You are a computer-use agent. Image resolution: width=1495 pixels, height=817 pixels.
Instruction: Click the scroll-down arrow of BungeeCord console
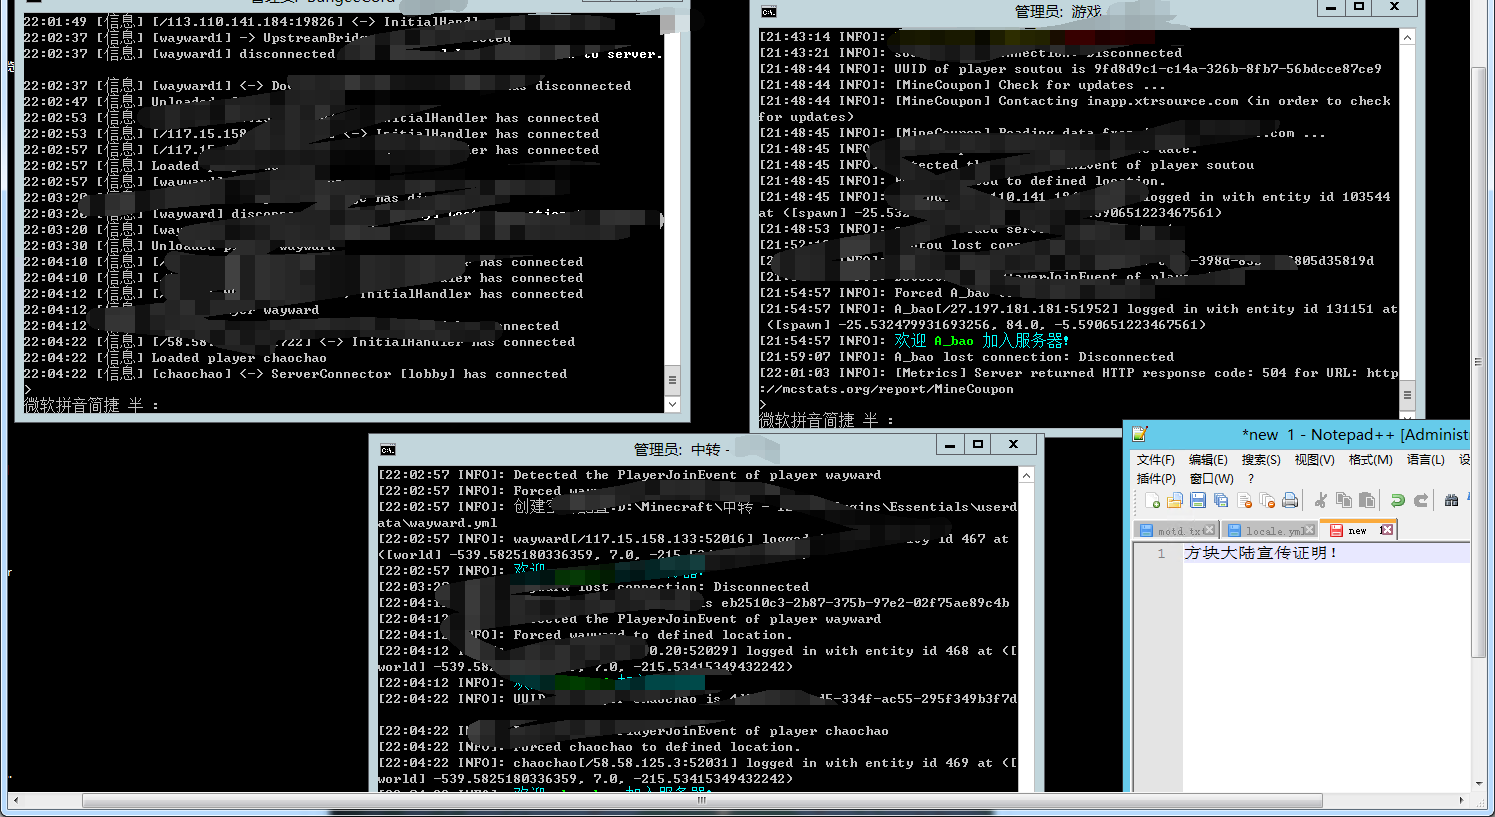(x=672, y=404)
